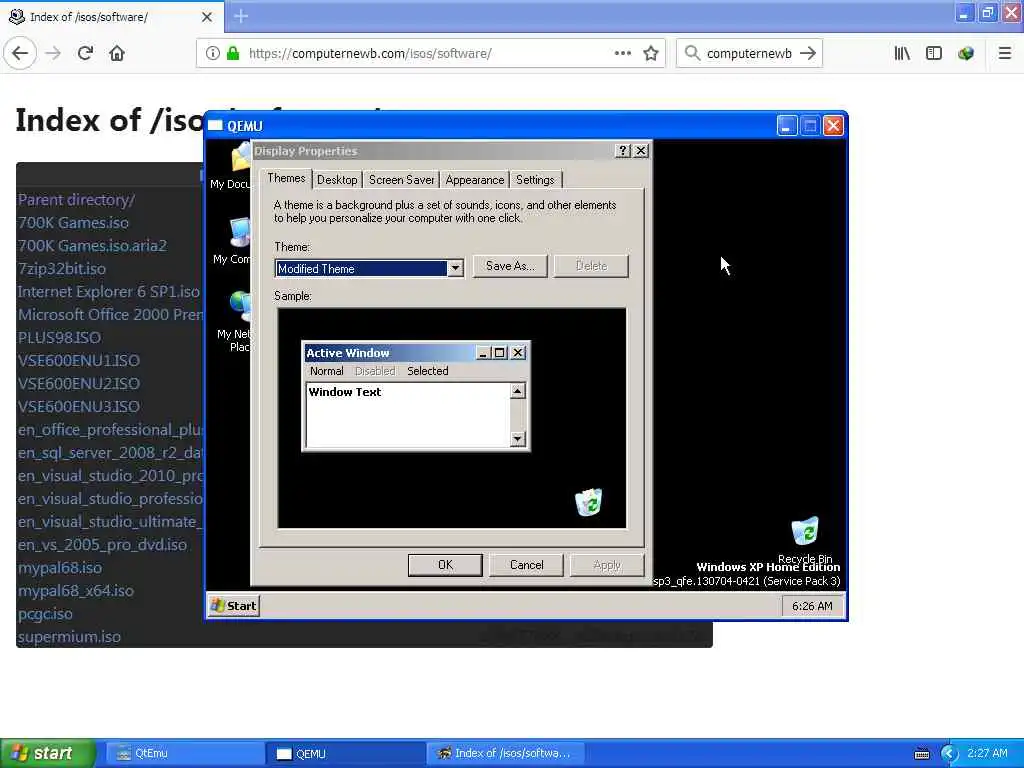This screenshot has height=768, width=1024.
Task: Open the browser home page icon
Action: point(117,53)
